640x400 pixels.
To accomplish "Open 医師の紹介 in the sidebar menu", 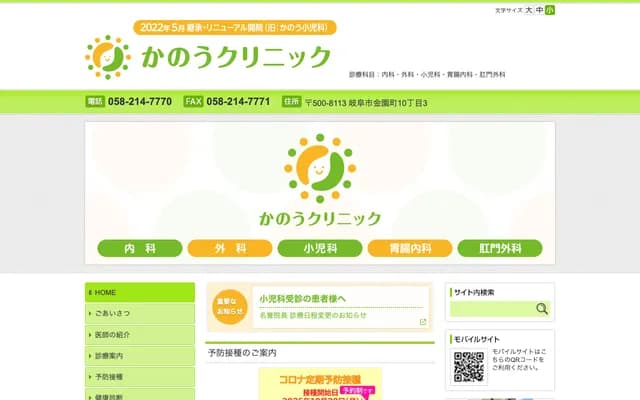I will coord(140,335).
